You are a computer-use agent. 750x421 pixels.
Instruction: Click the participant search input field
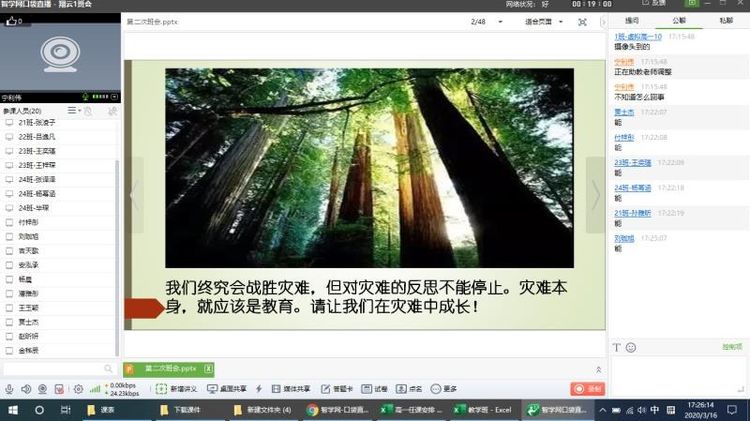click(x=55, y=370)
